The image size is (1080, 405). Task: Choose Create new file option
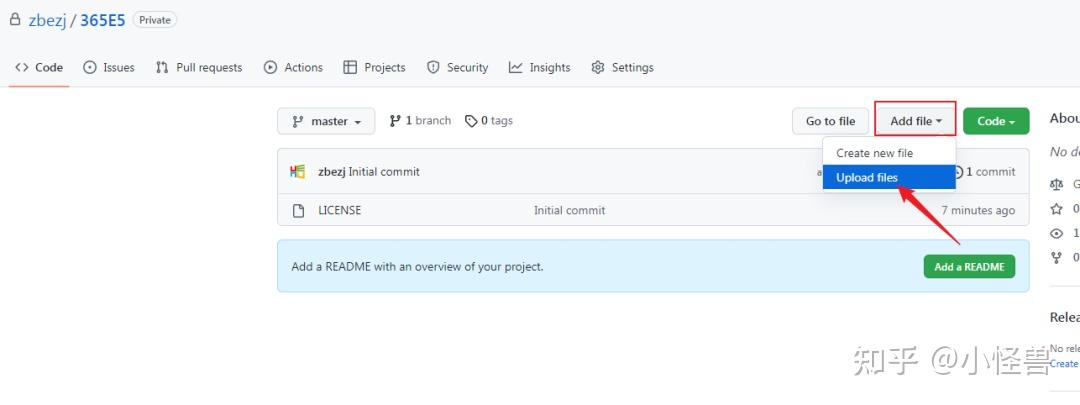click(874, 153)
